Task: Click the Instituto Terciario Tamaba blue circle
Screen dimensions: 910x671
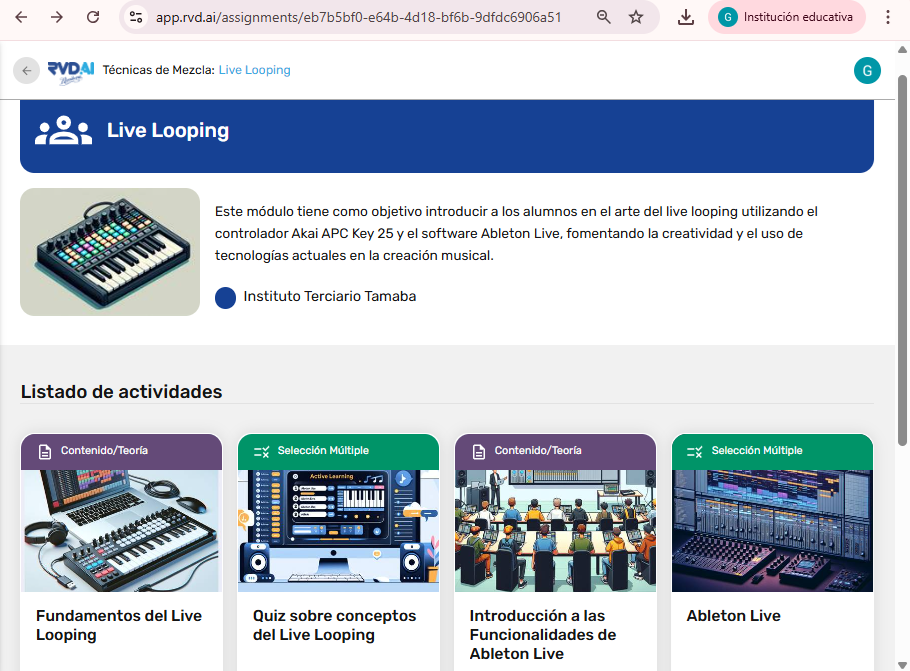Action: click(225, 297)
